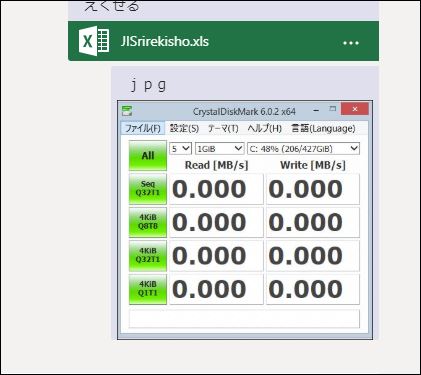Open the three-dots menu for JISrirekisho.xls
The height and width of the screenshot is (375, 421).
tap(351, 43)
